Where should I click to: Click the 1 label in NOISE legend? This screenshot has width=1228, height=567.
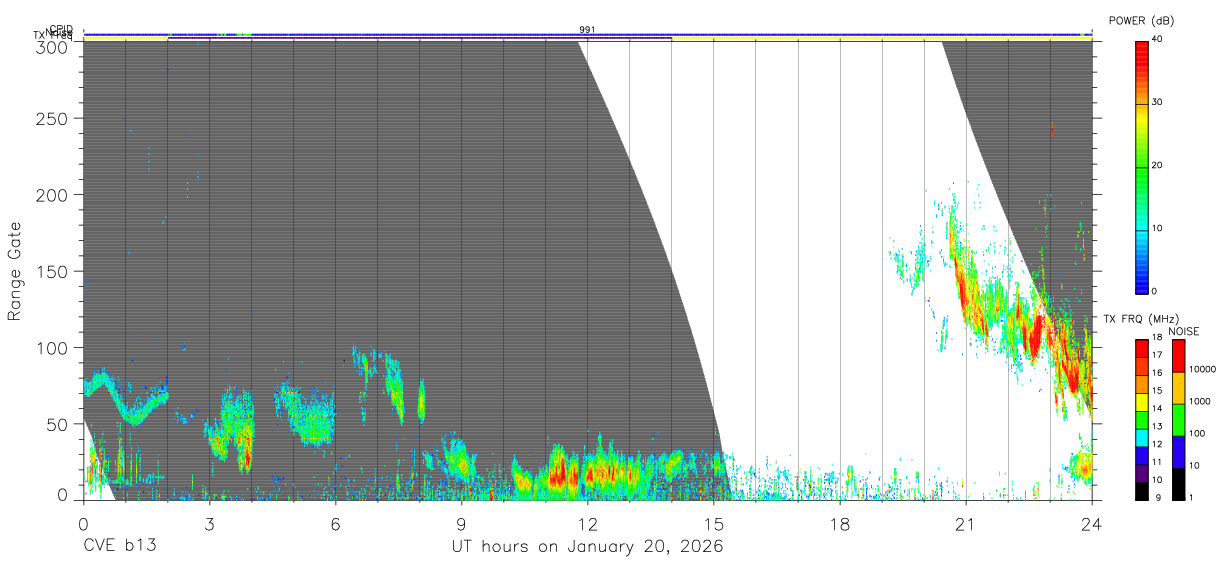coord(1192,498)
